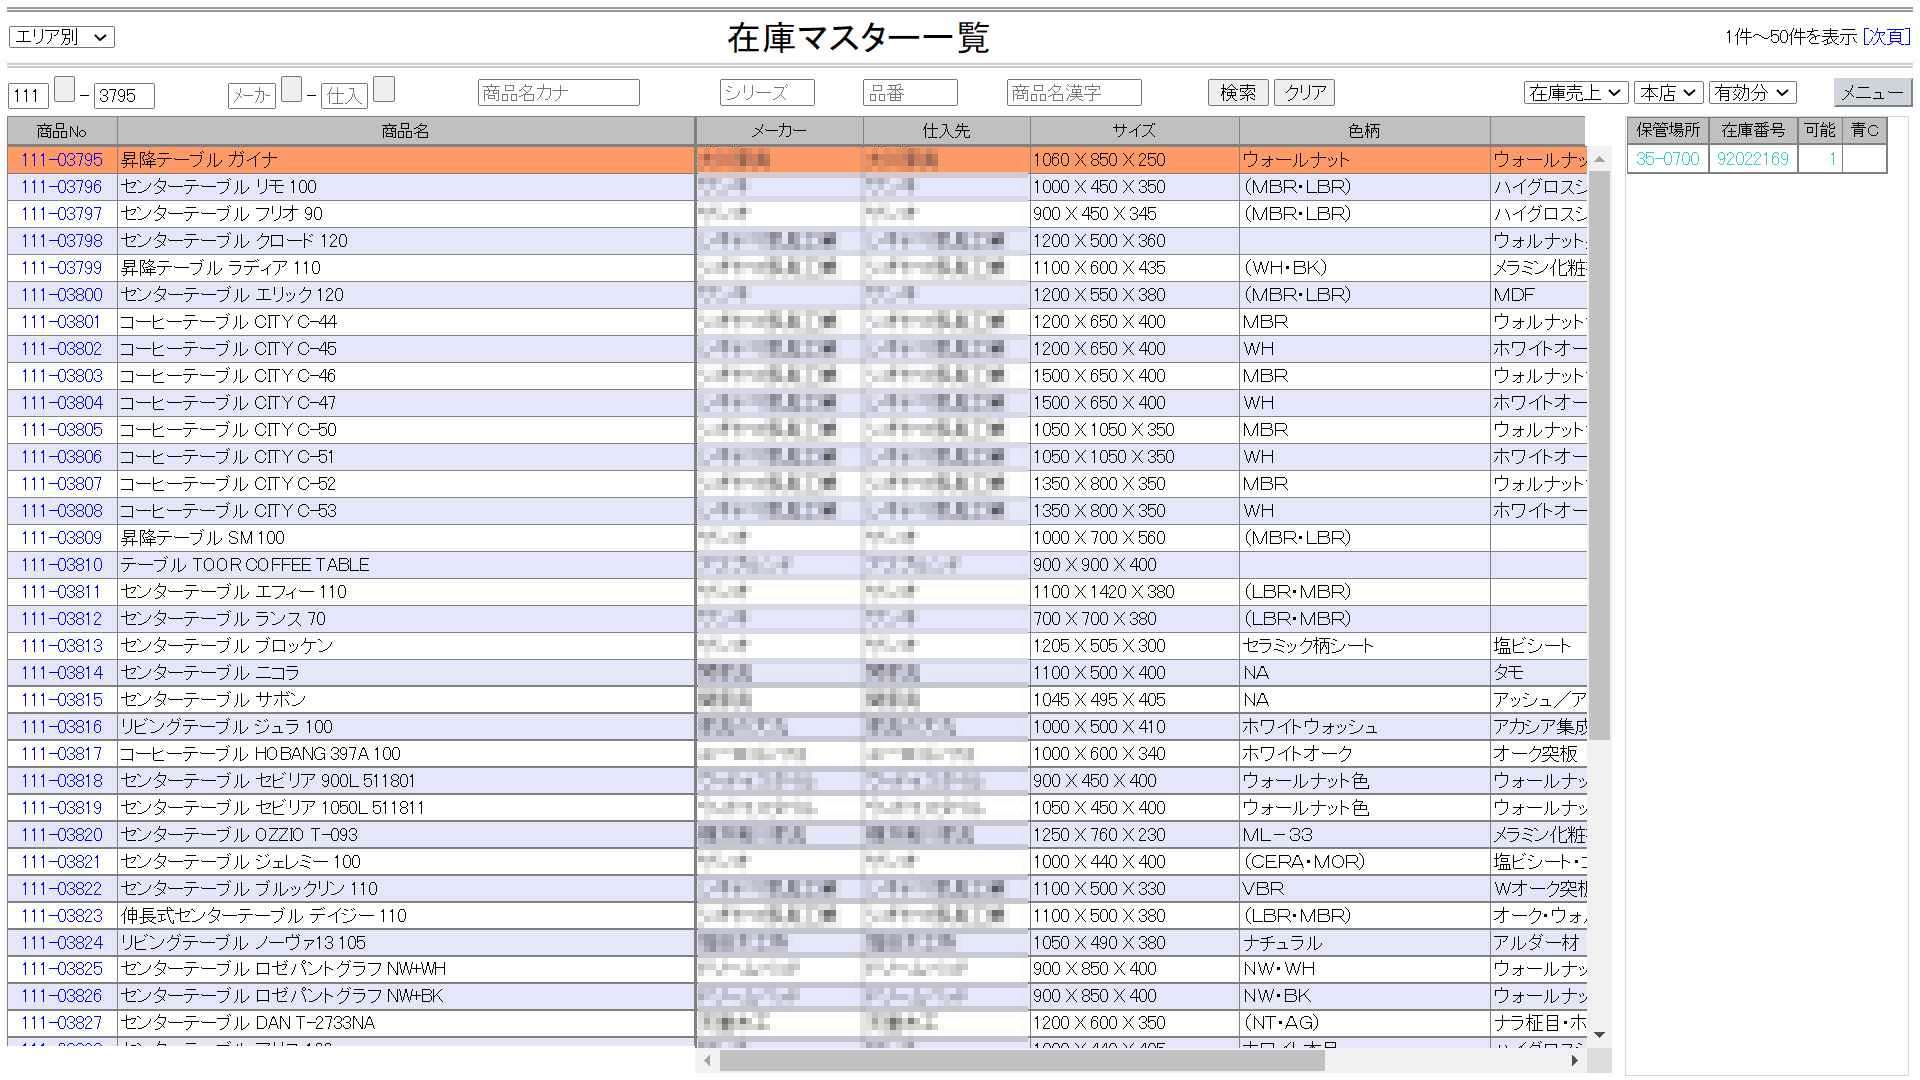Open product link 111-03803
The width and height of the screenshot is (1920, 1080).
(x=62, y=376)
